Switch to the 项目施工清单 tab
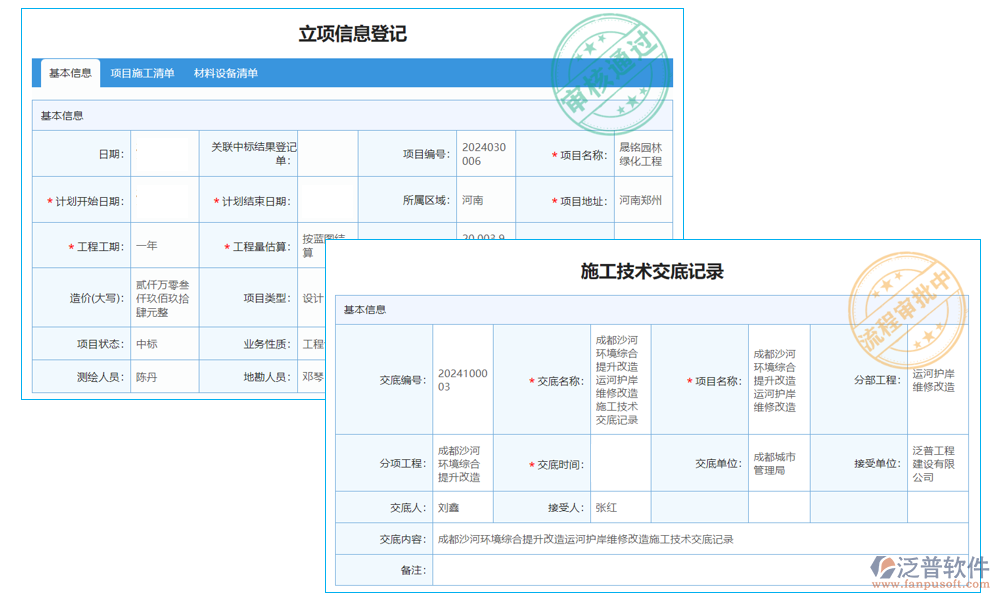The image size is (1000, 600). [143, 72]
